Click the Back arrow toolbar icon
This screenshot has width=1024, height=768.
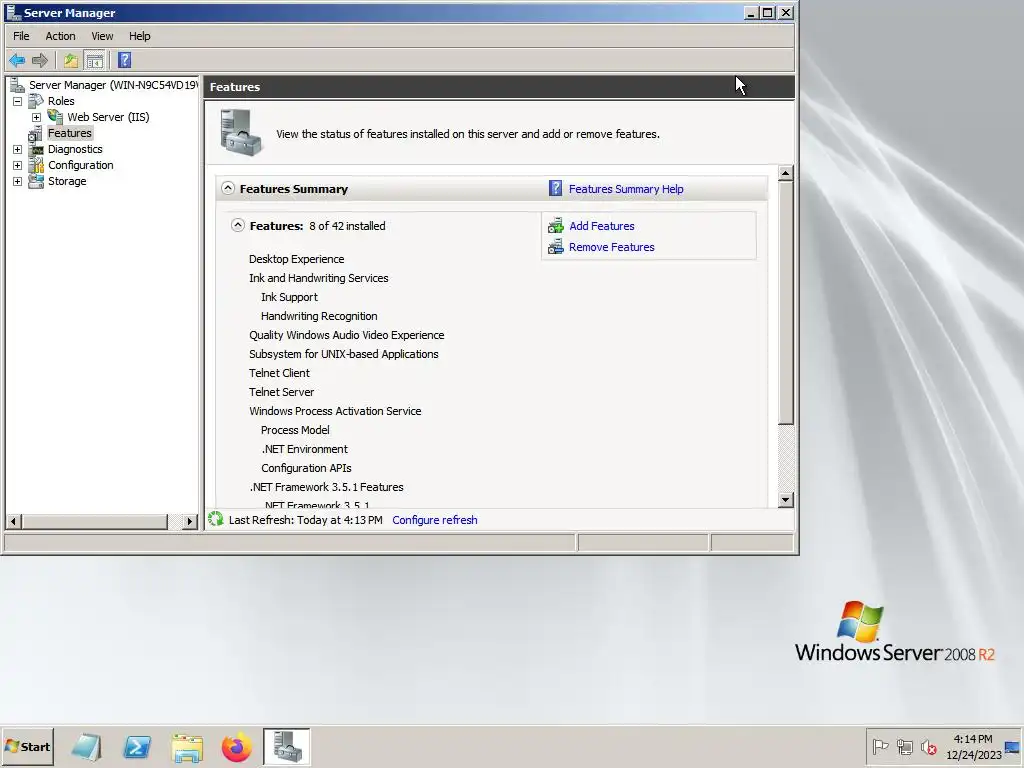(17, 61)
